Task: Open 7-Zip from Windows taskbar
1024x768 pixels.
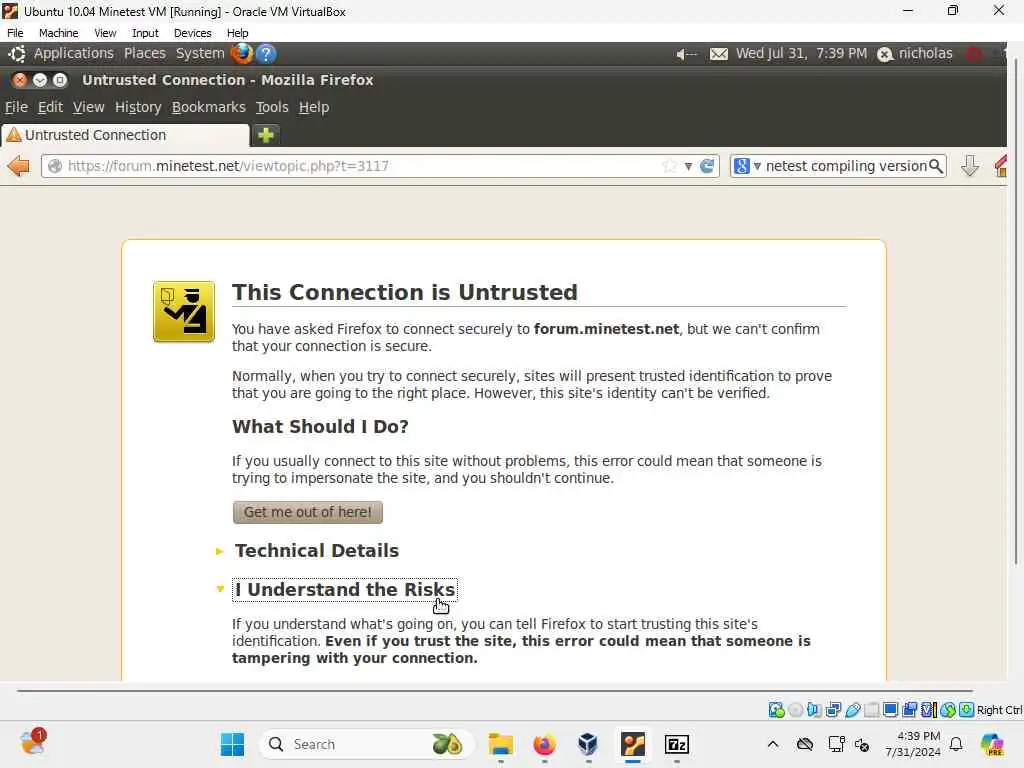Action: tap(677, 744)
